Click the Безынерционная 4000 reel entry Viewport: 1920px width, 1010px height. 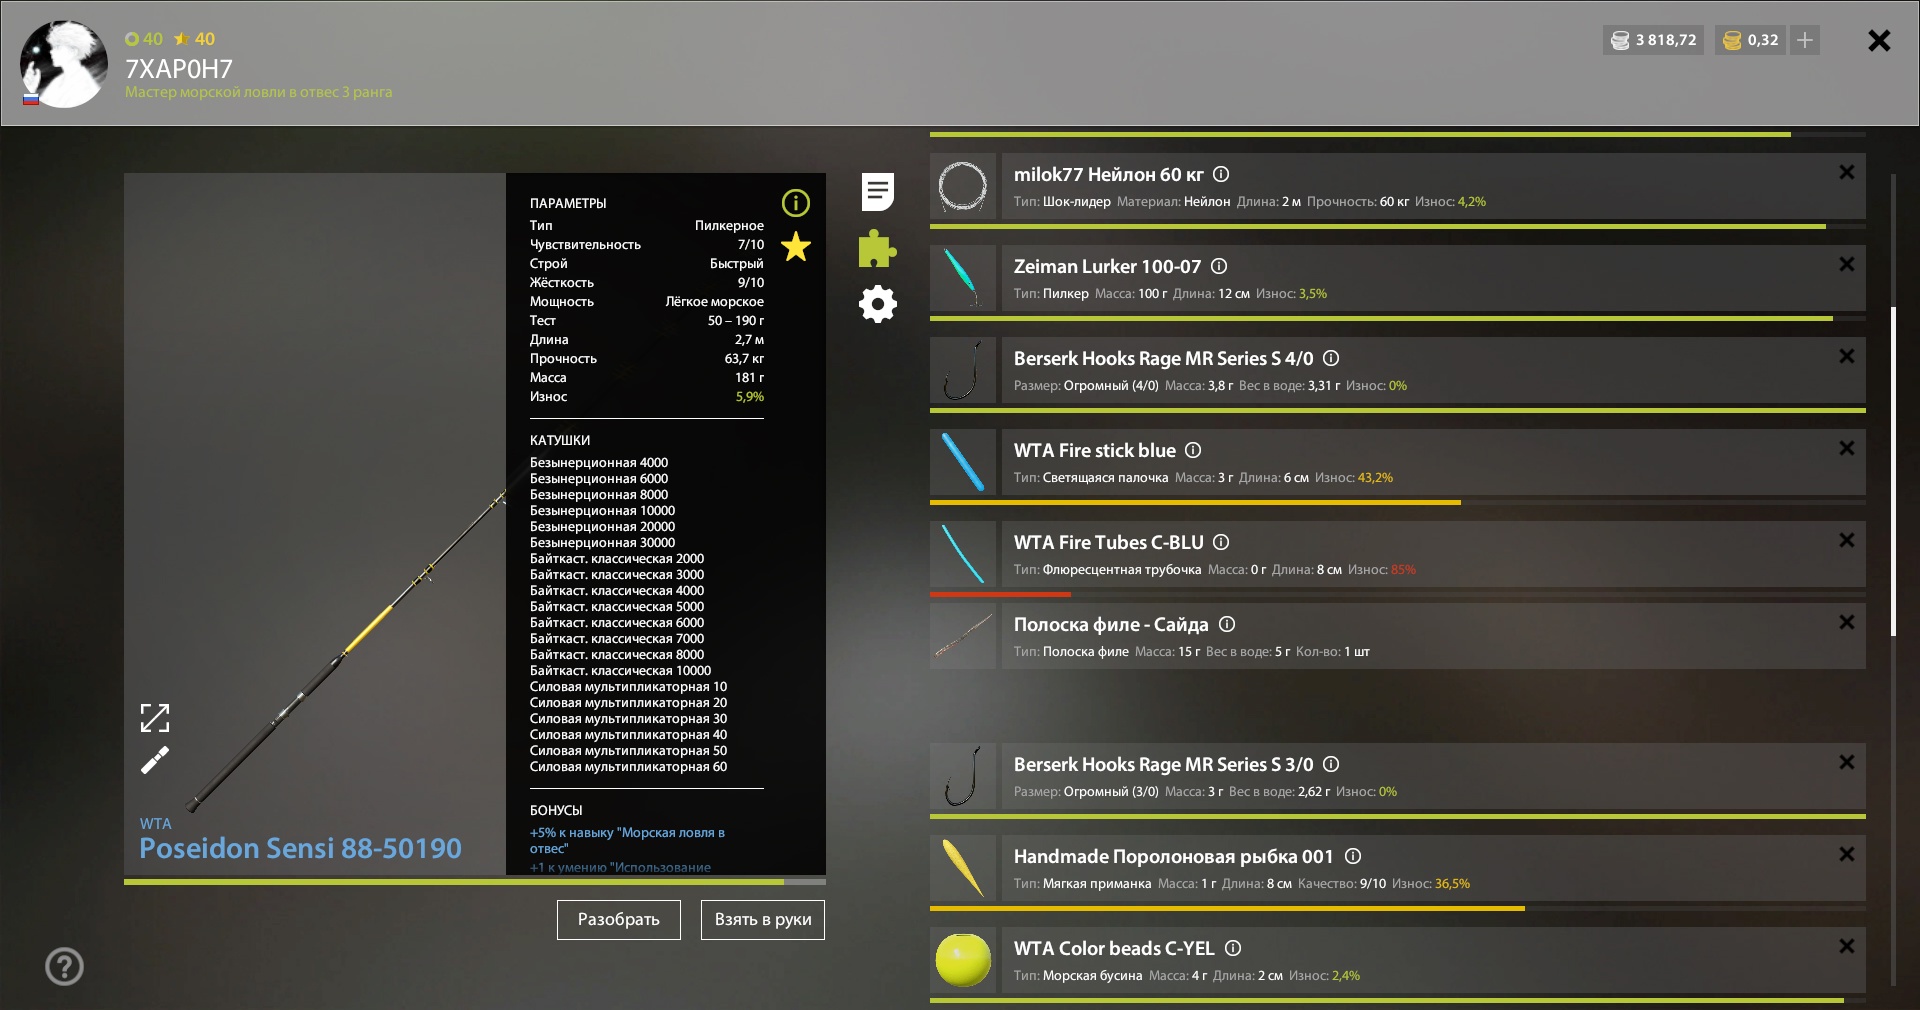click(599, 462)
